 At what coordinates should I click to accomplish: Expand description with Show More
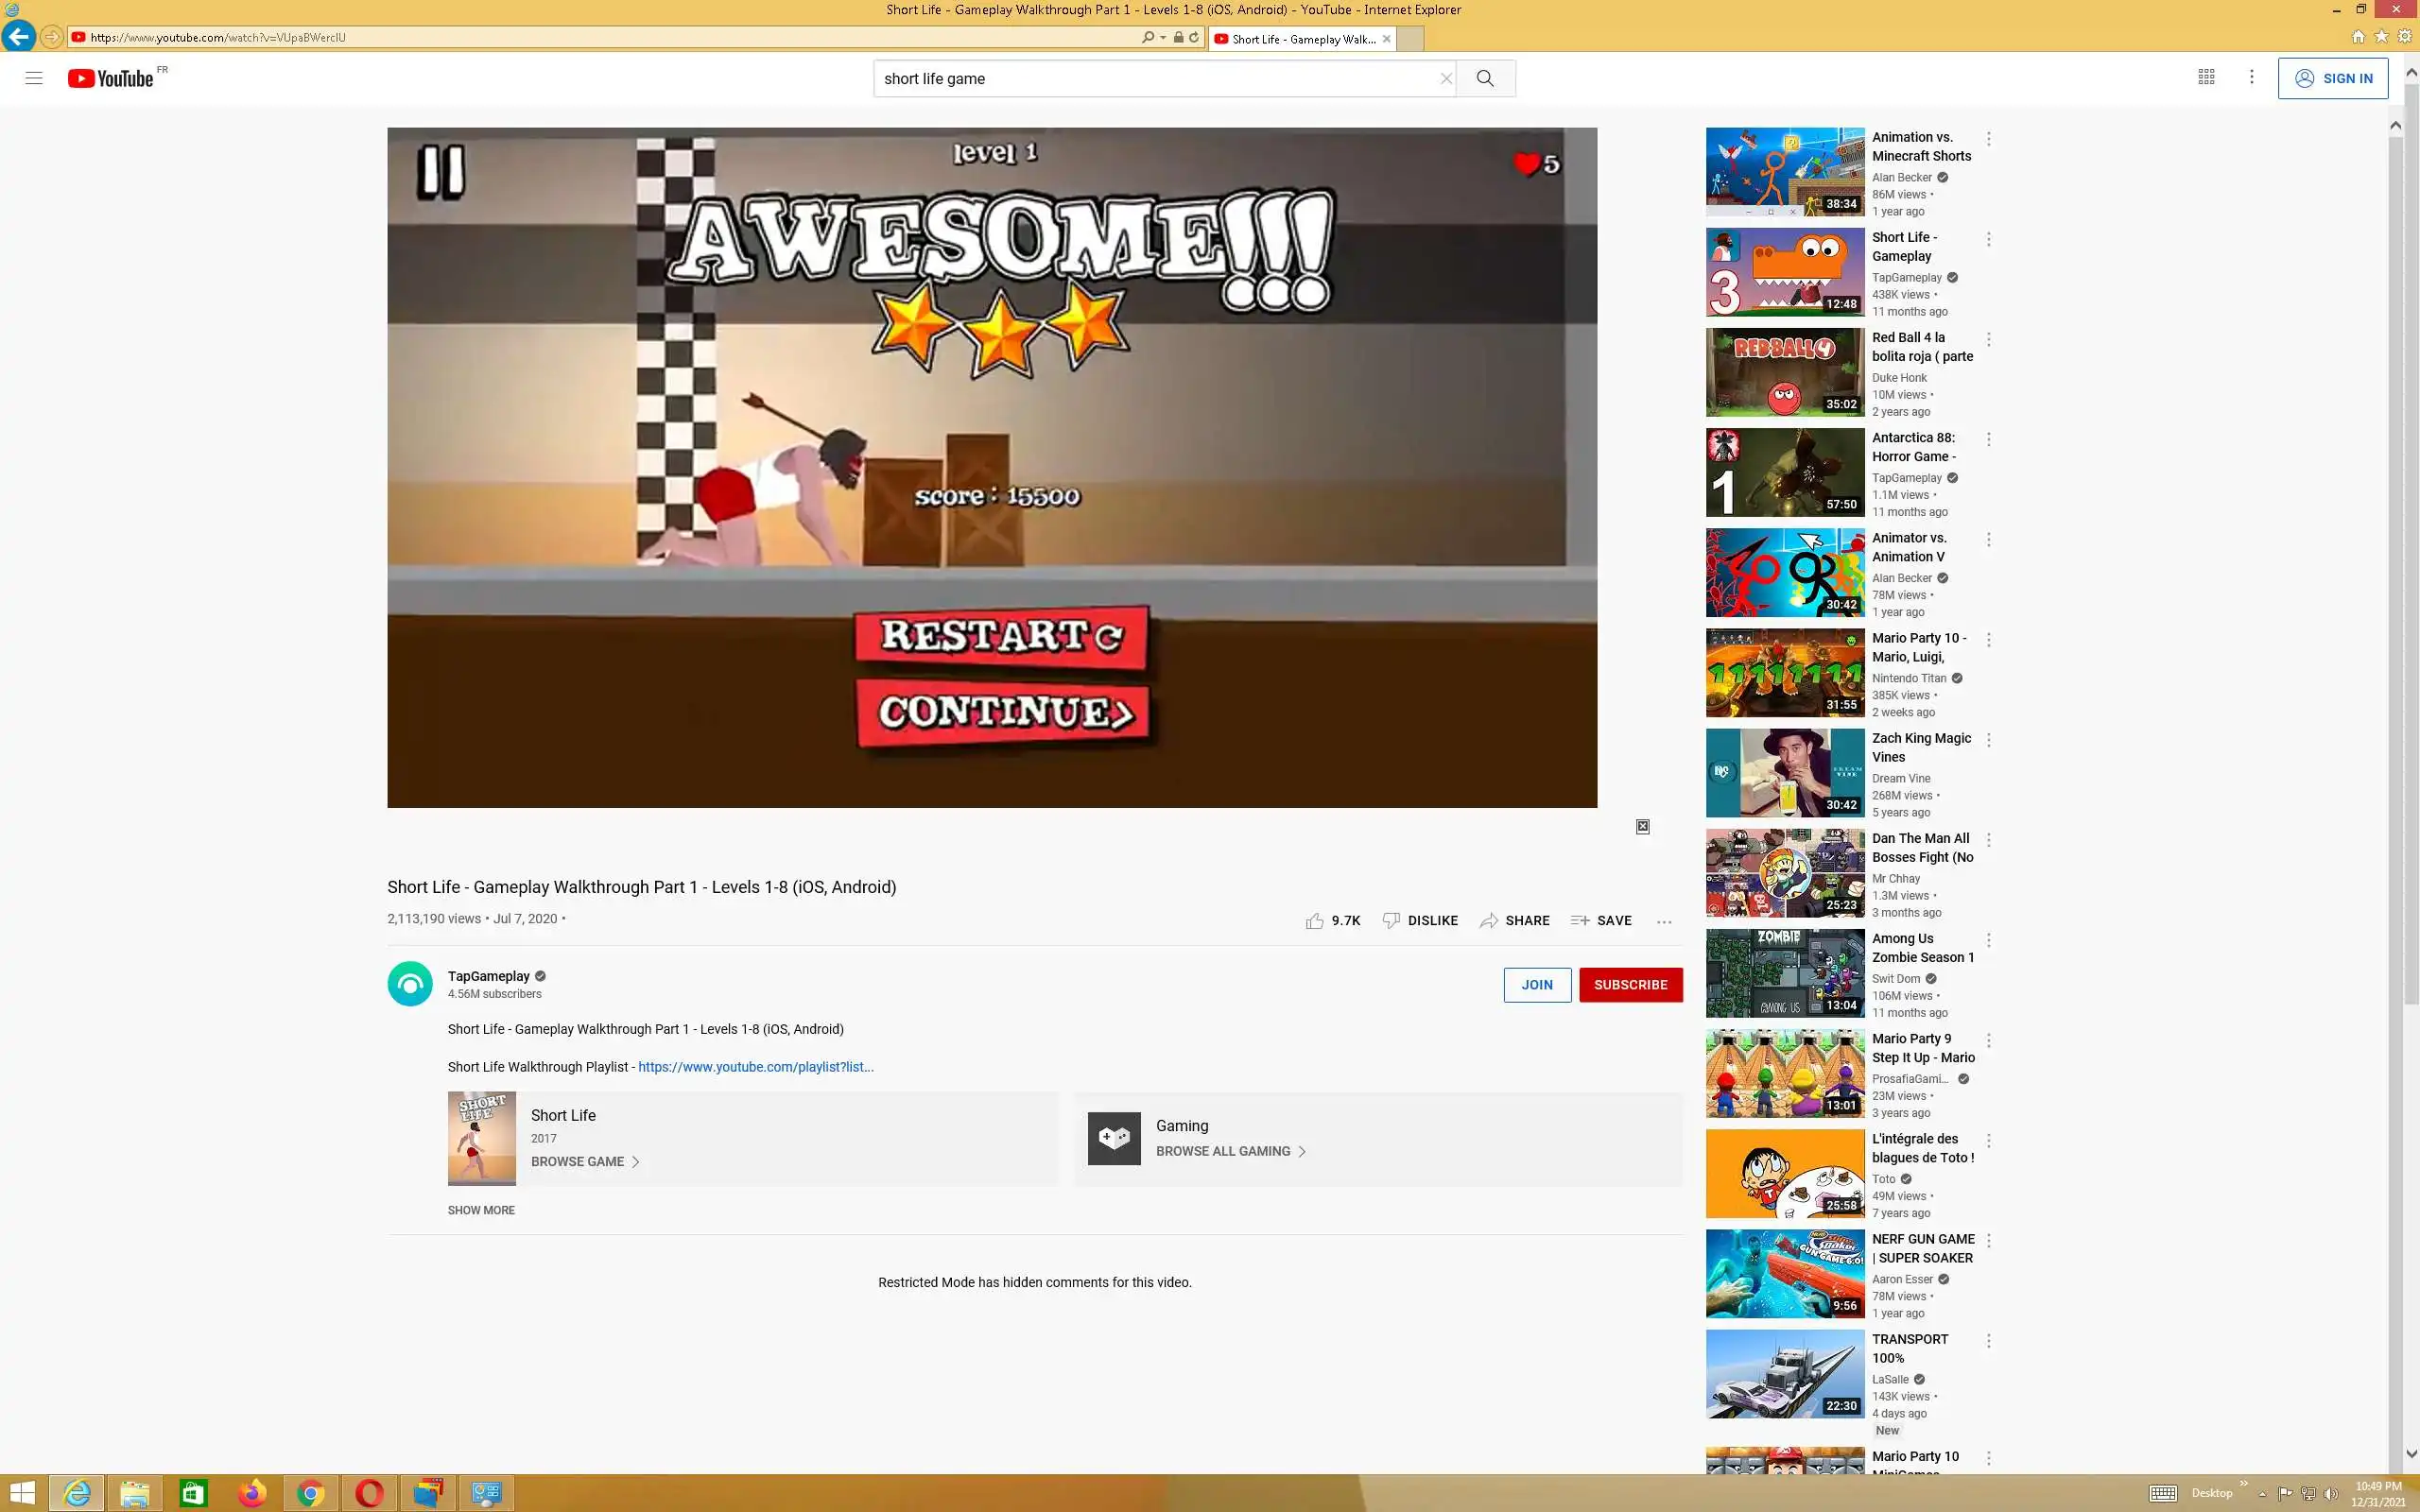tap(481, 1210)
